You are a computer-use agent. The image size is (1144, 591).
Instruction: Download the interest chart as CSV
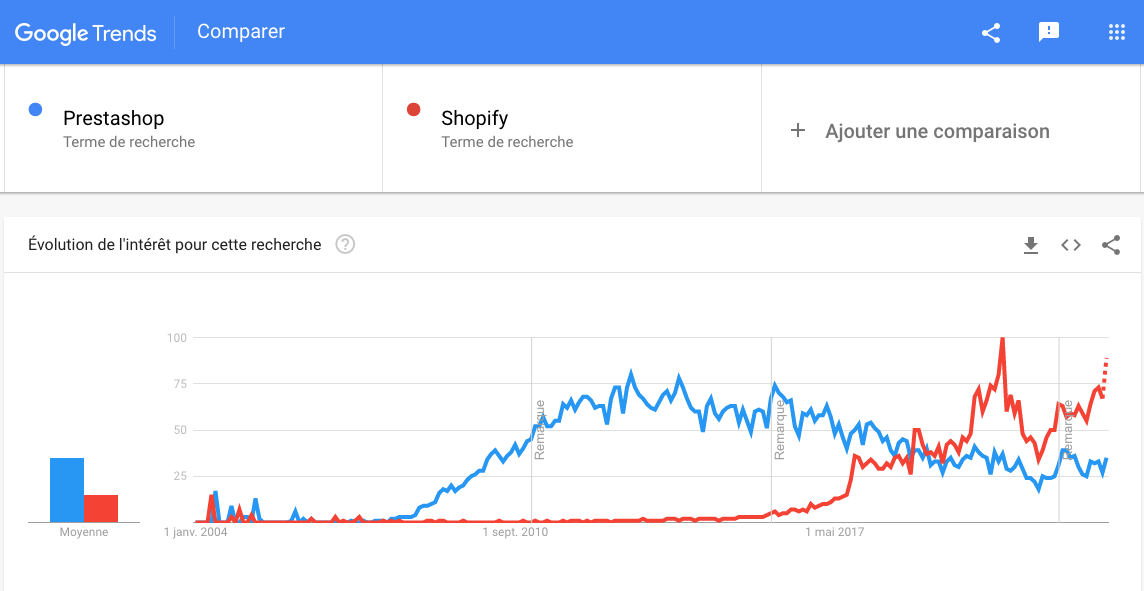tap(1031, 245)
